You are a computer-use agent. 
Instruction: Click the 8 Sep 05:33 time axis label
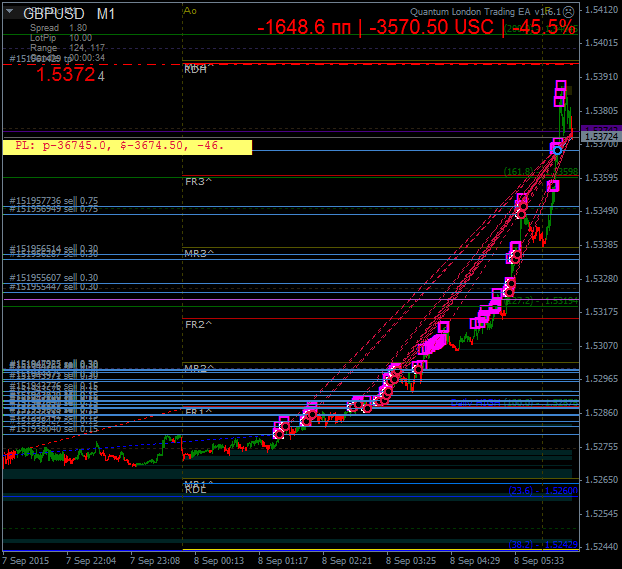[539, 561]
